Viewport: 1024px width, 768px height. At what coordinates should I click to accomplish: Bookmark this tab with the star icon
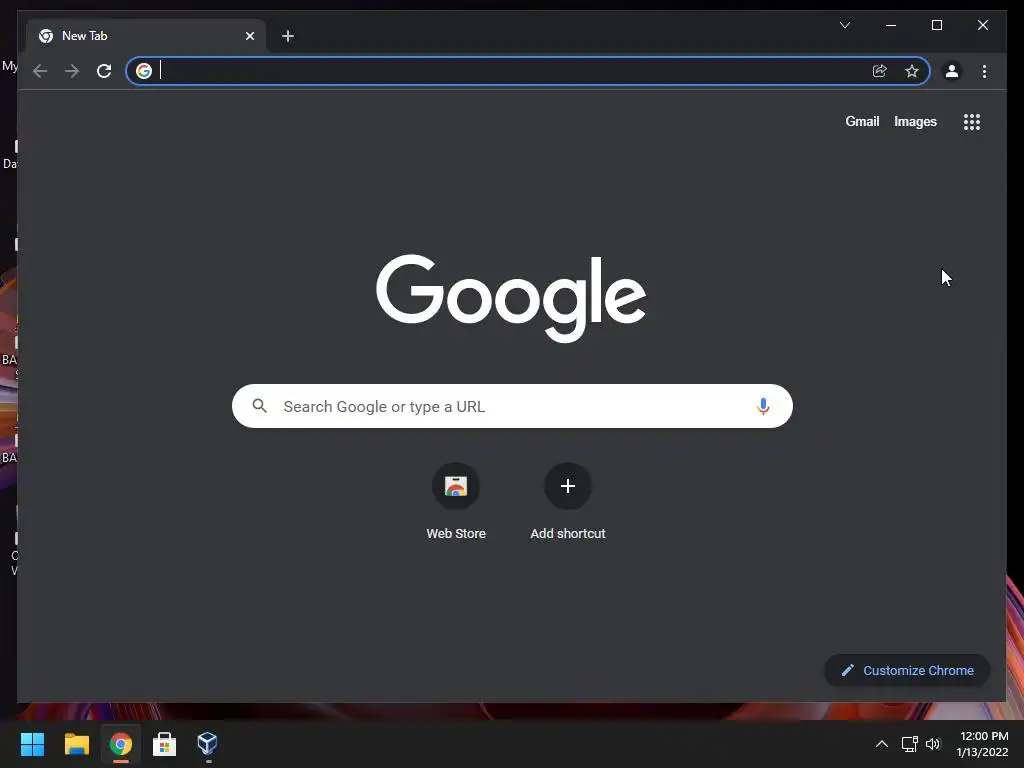[912, 71]
